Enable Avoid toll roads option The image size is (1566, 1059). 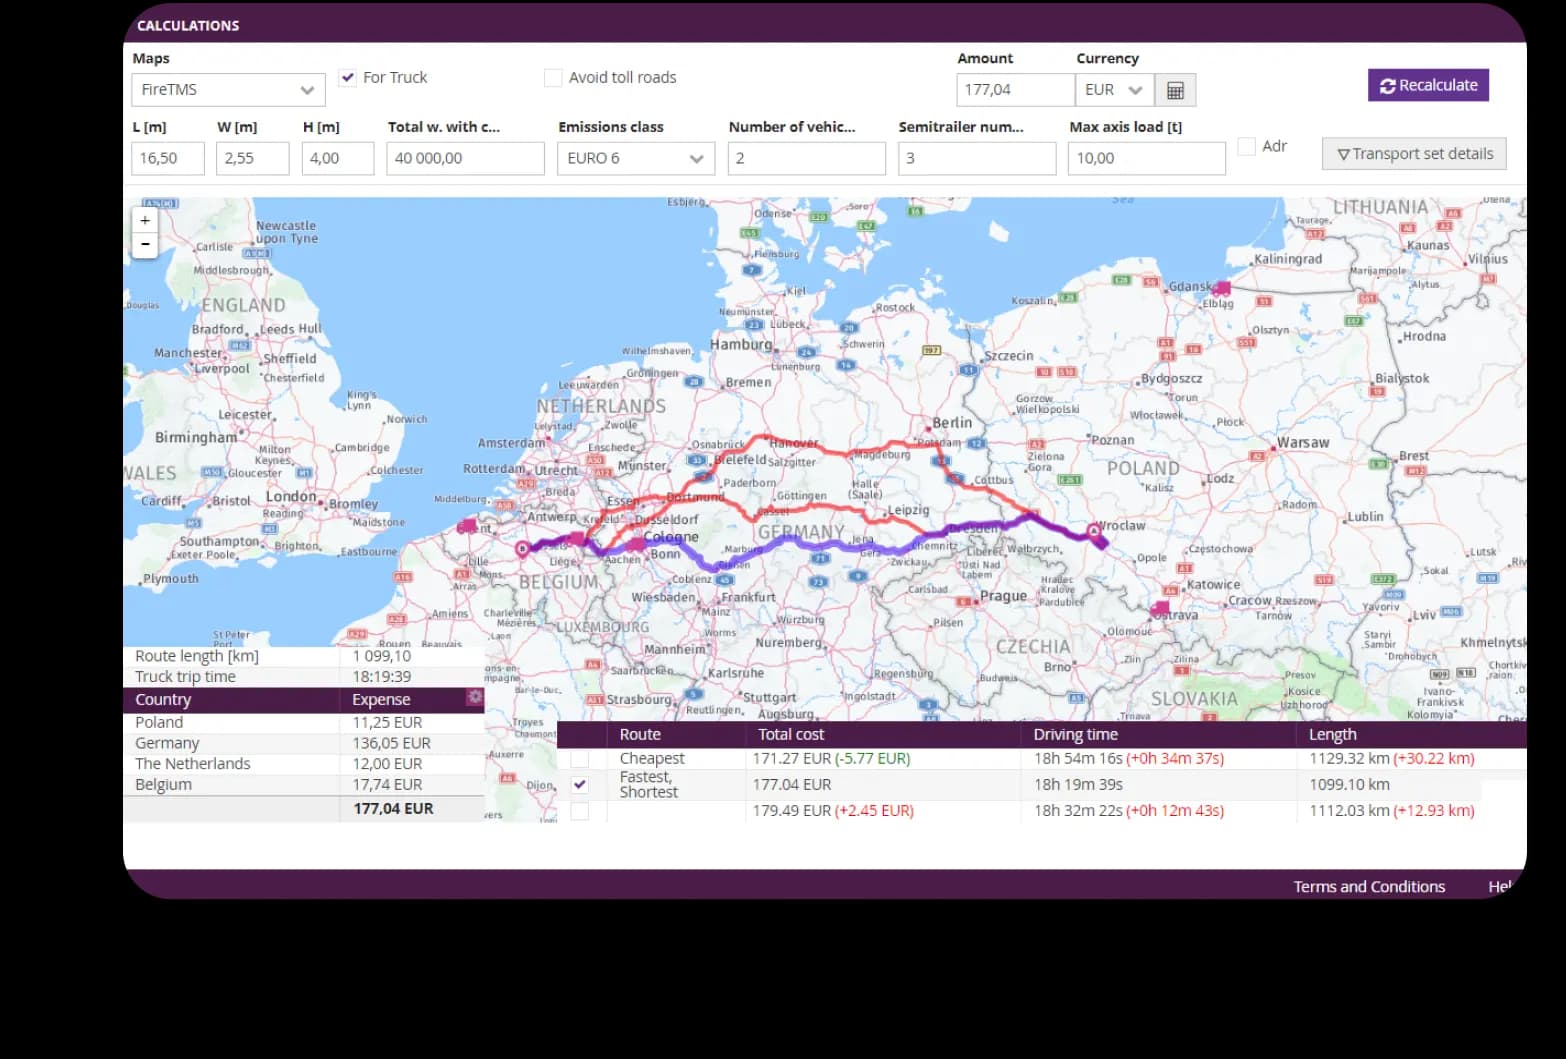point(553,78)
